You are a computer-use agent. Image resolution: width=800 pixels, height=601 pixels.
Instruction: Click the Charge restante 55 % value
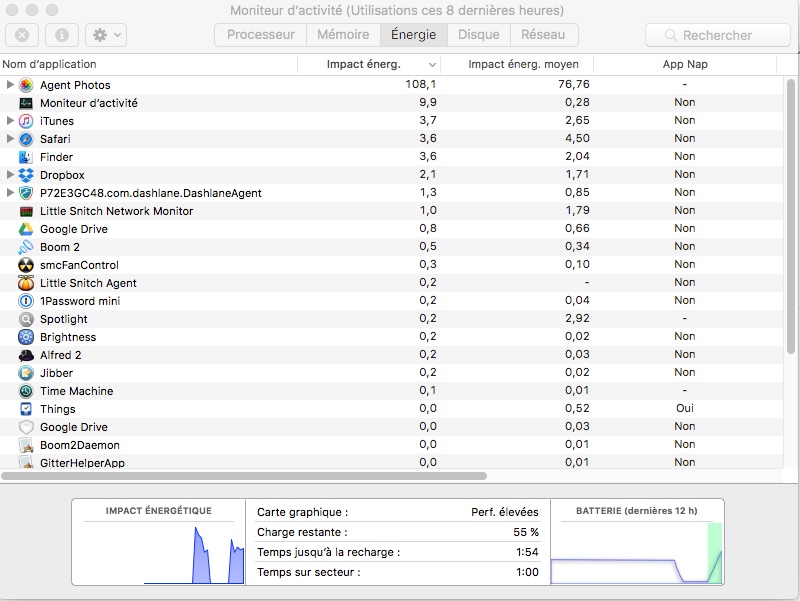526,532
